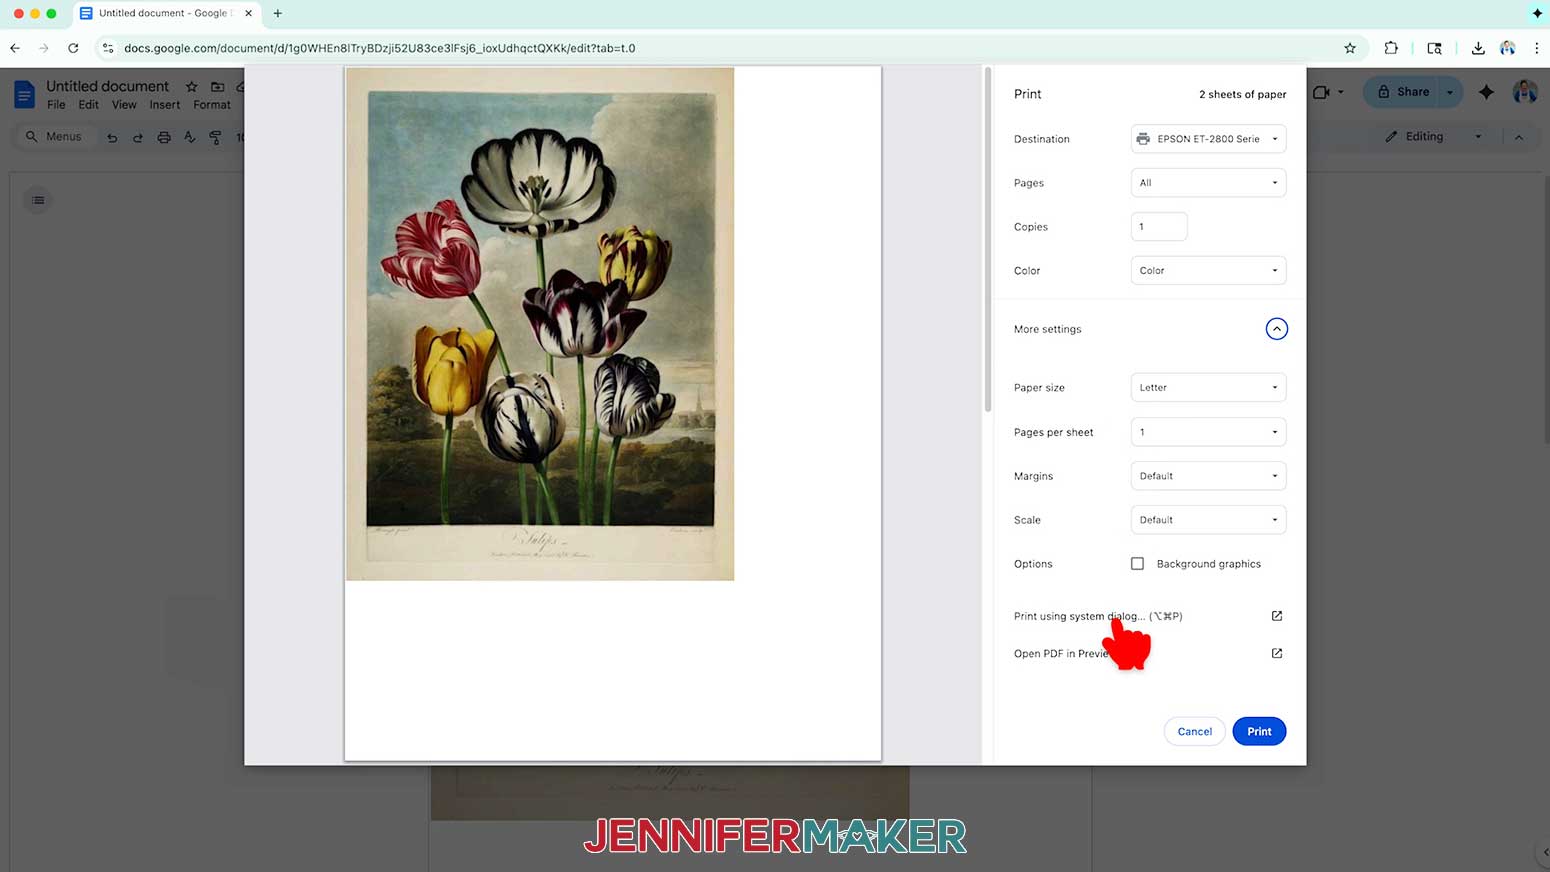Open the Color dropdown
The width and height of the screenshot is (1550, 872).
point(1208,271)
